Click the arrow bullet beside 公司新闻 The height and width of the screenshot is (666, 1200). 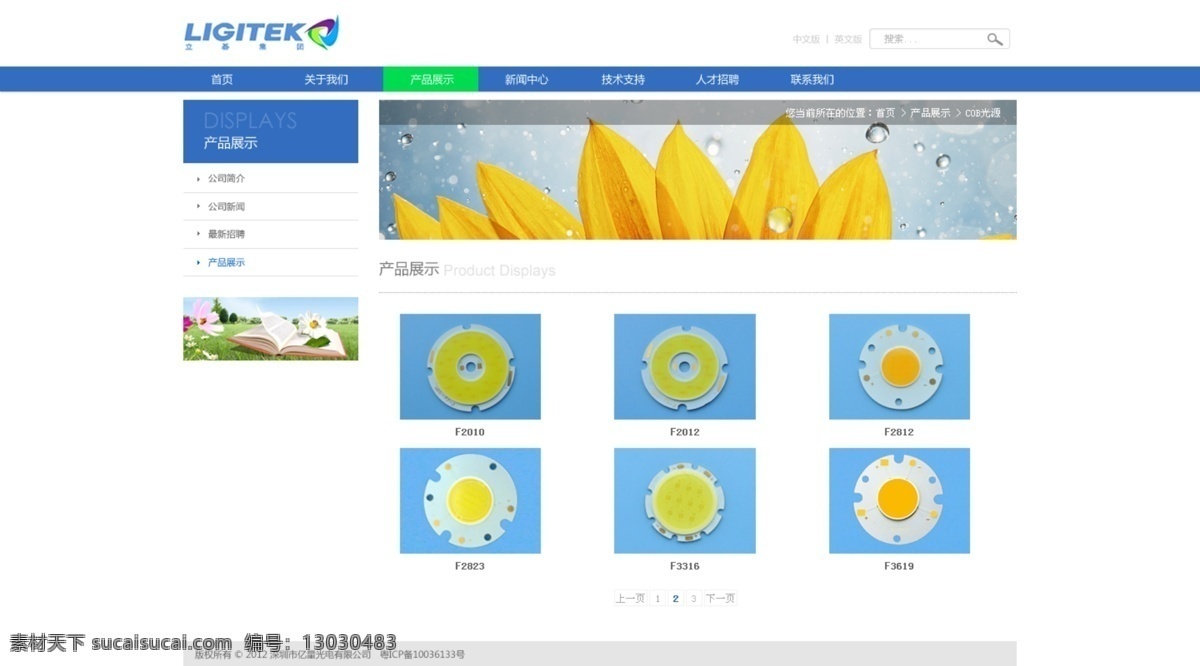[199, 206]
